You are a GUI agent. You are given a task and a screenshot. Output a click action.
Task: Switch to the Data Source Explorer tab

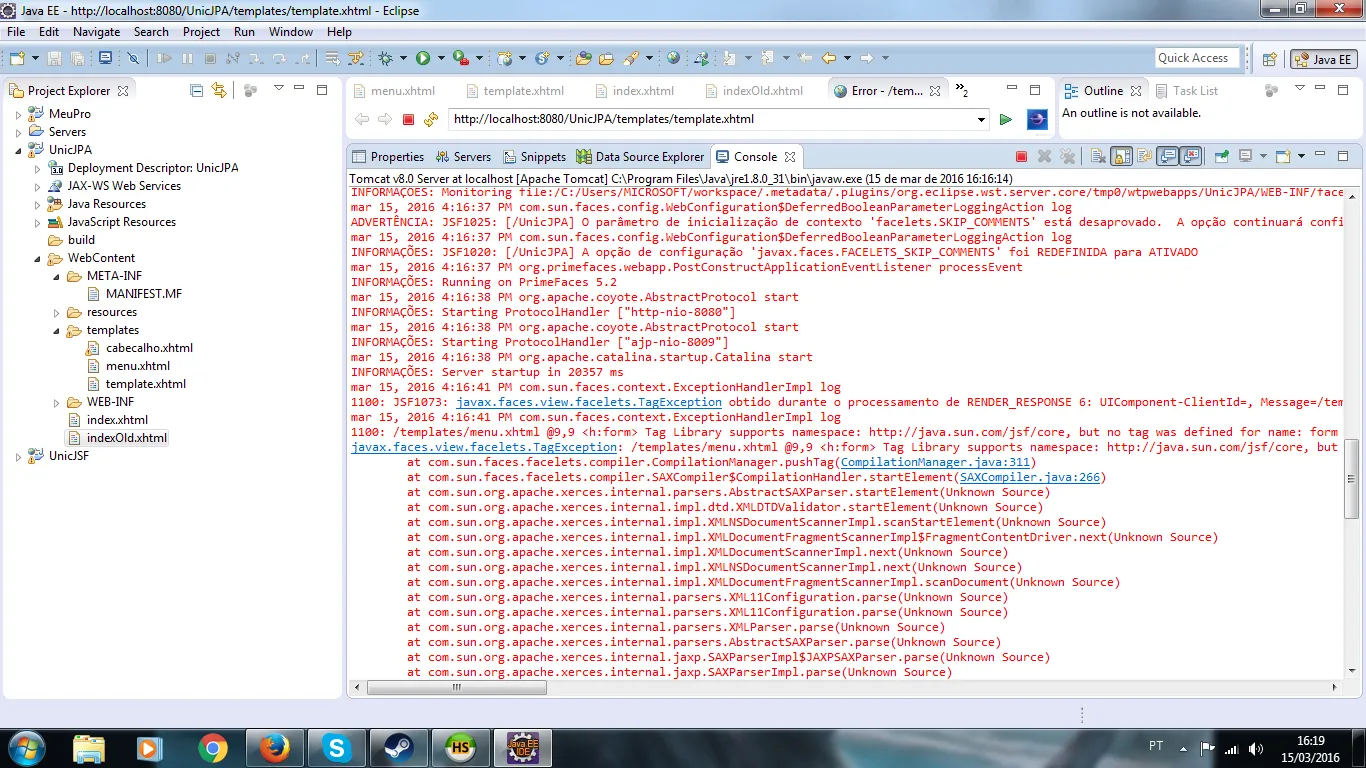[649, 157]
